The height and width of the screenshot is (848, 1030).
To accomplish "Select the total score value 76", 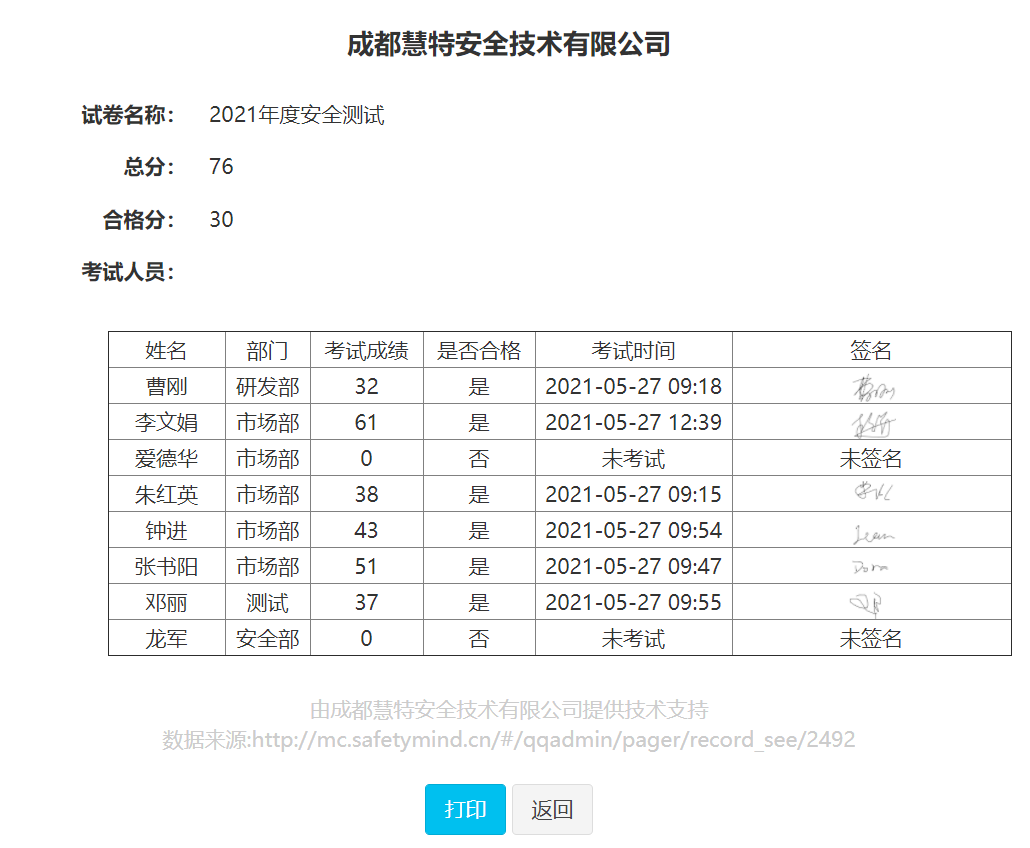I will tap(221, 167).
